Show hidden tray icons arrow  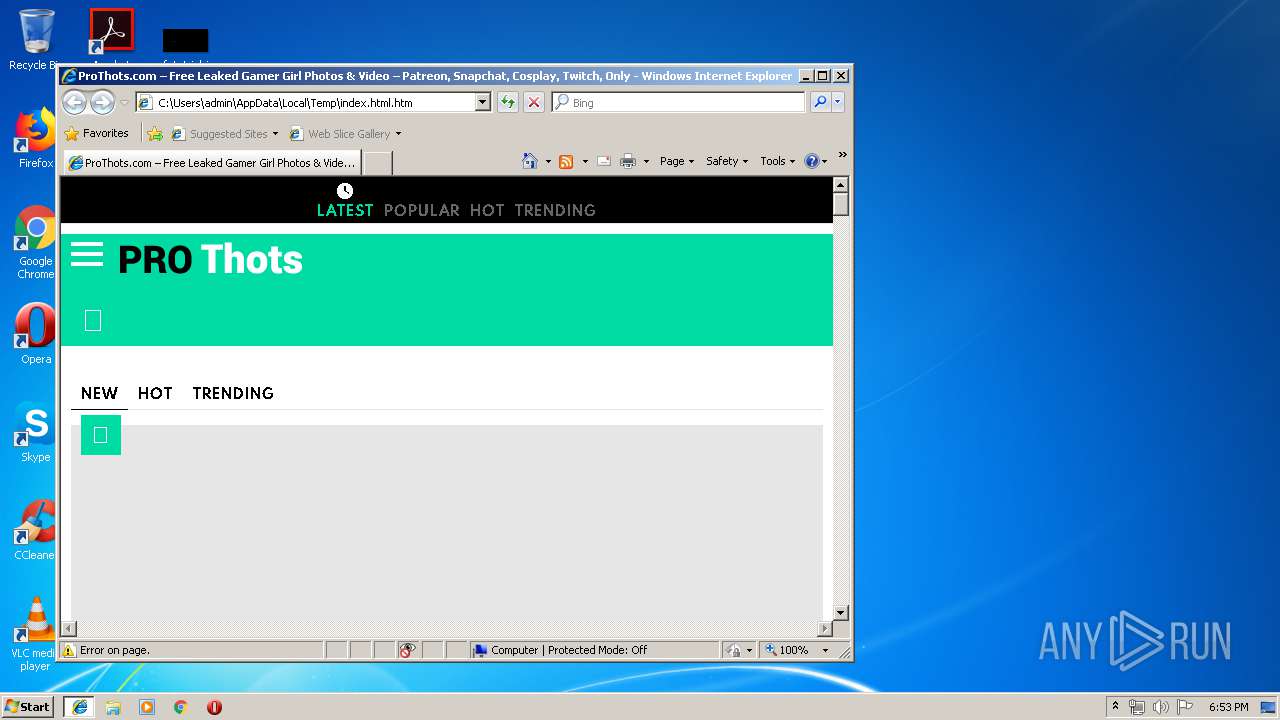(1115, 706)
